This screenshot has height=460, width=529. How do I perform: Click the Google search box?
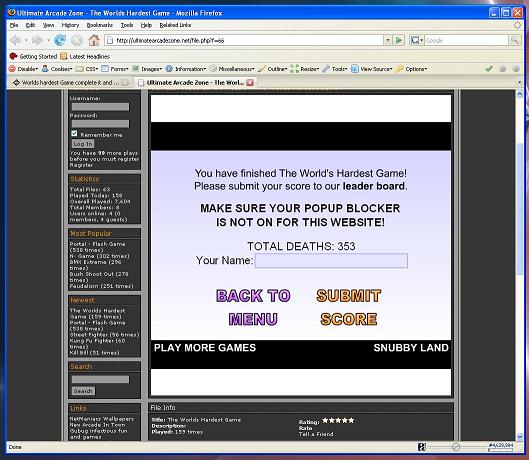(x=466, y=40)
